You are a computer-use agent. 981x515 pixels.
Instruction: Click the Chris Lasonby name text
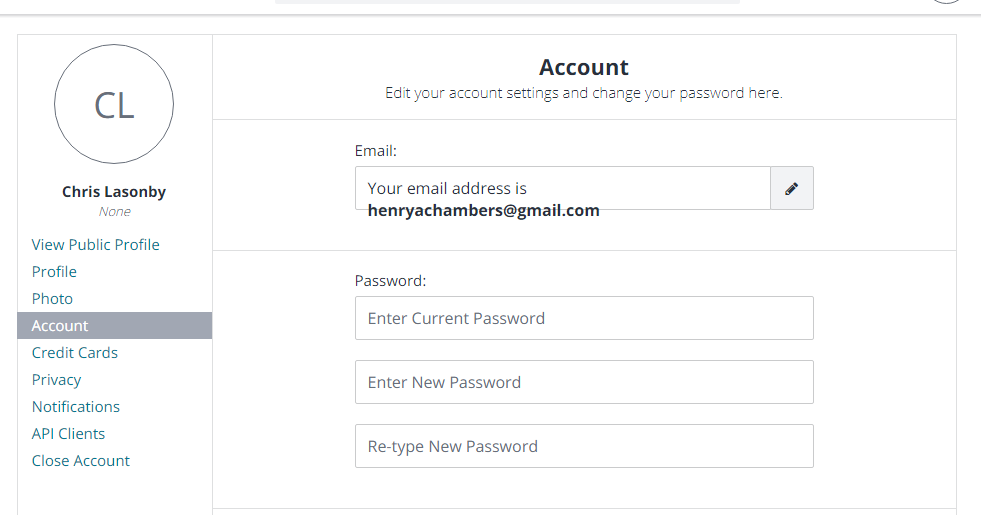(x=114, y=192)
